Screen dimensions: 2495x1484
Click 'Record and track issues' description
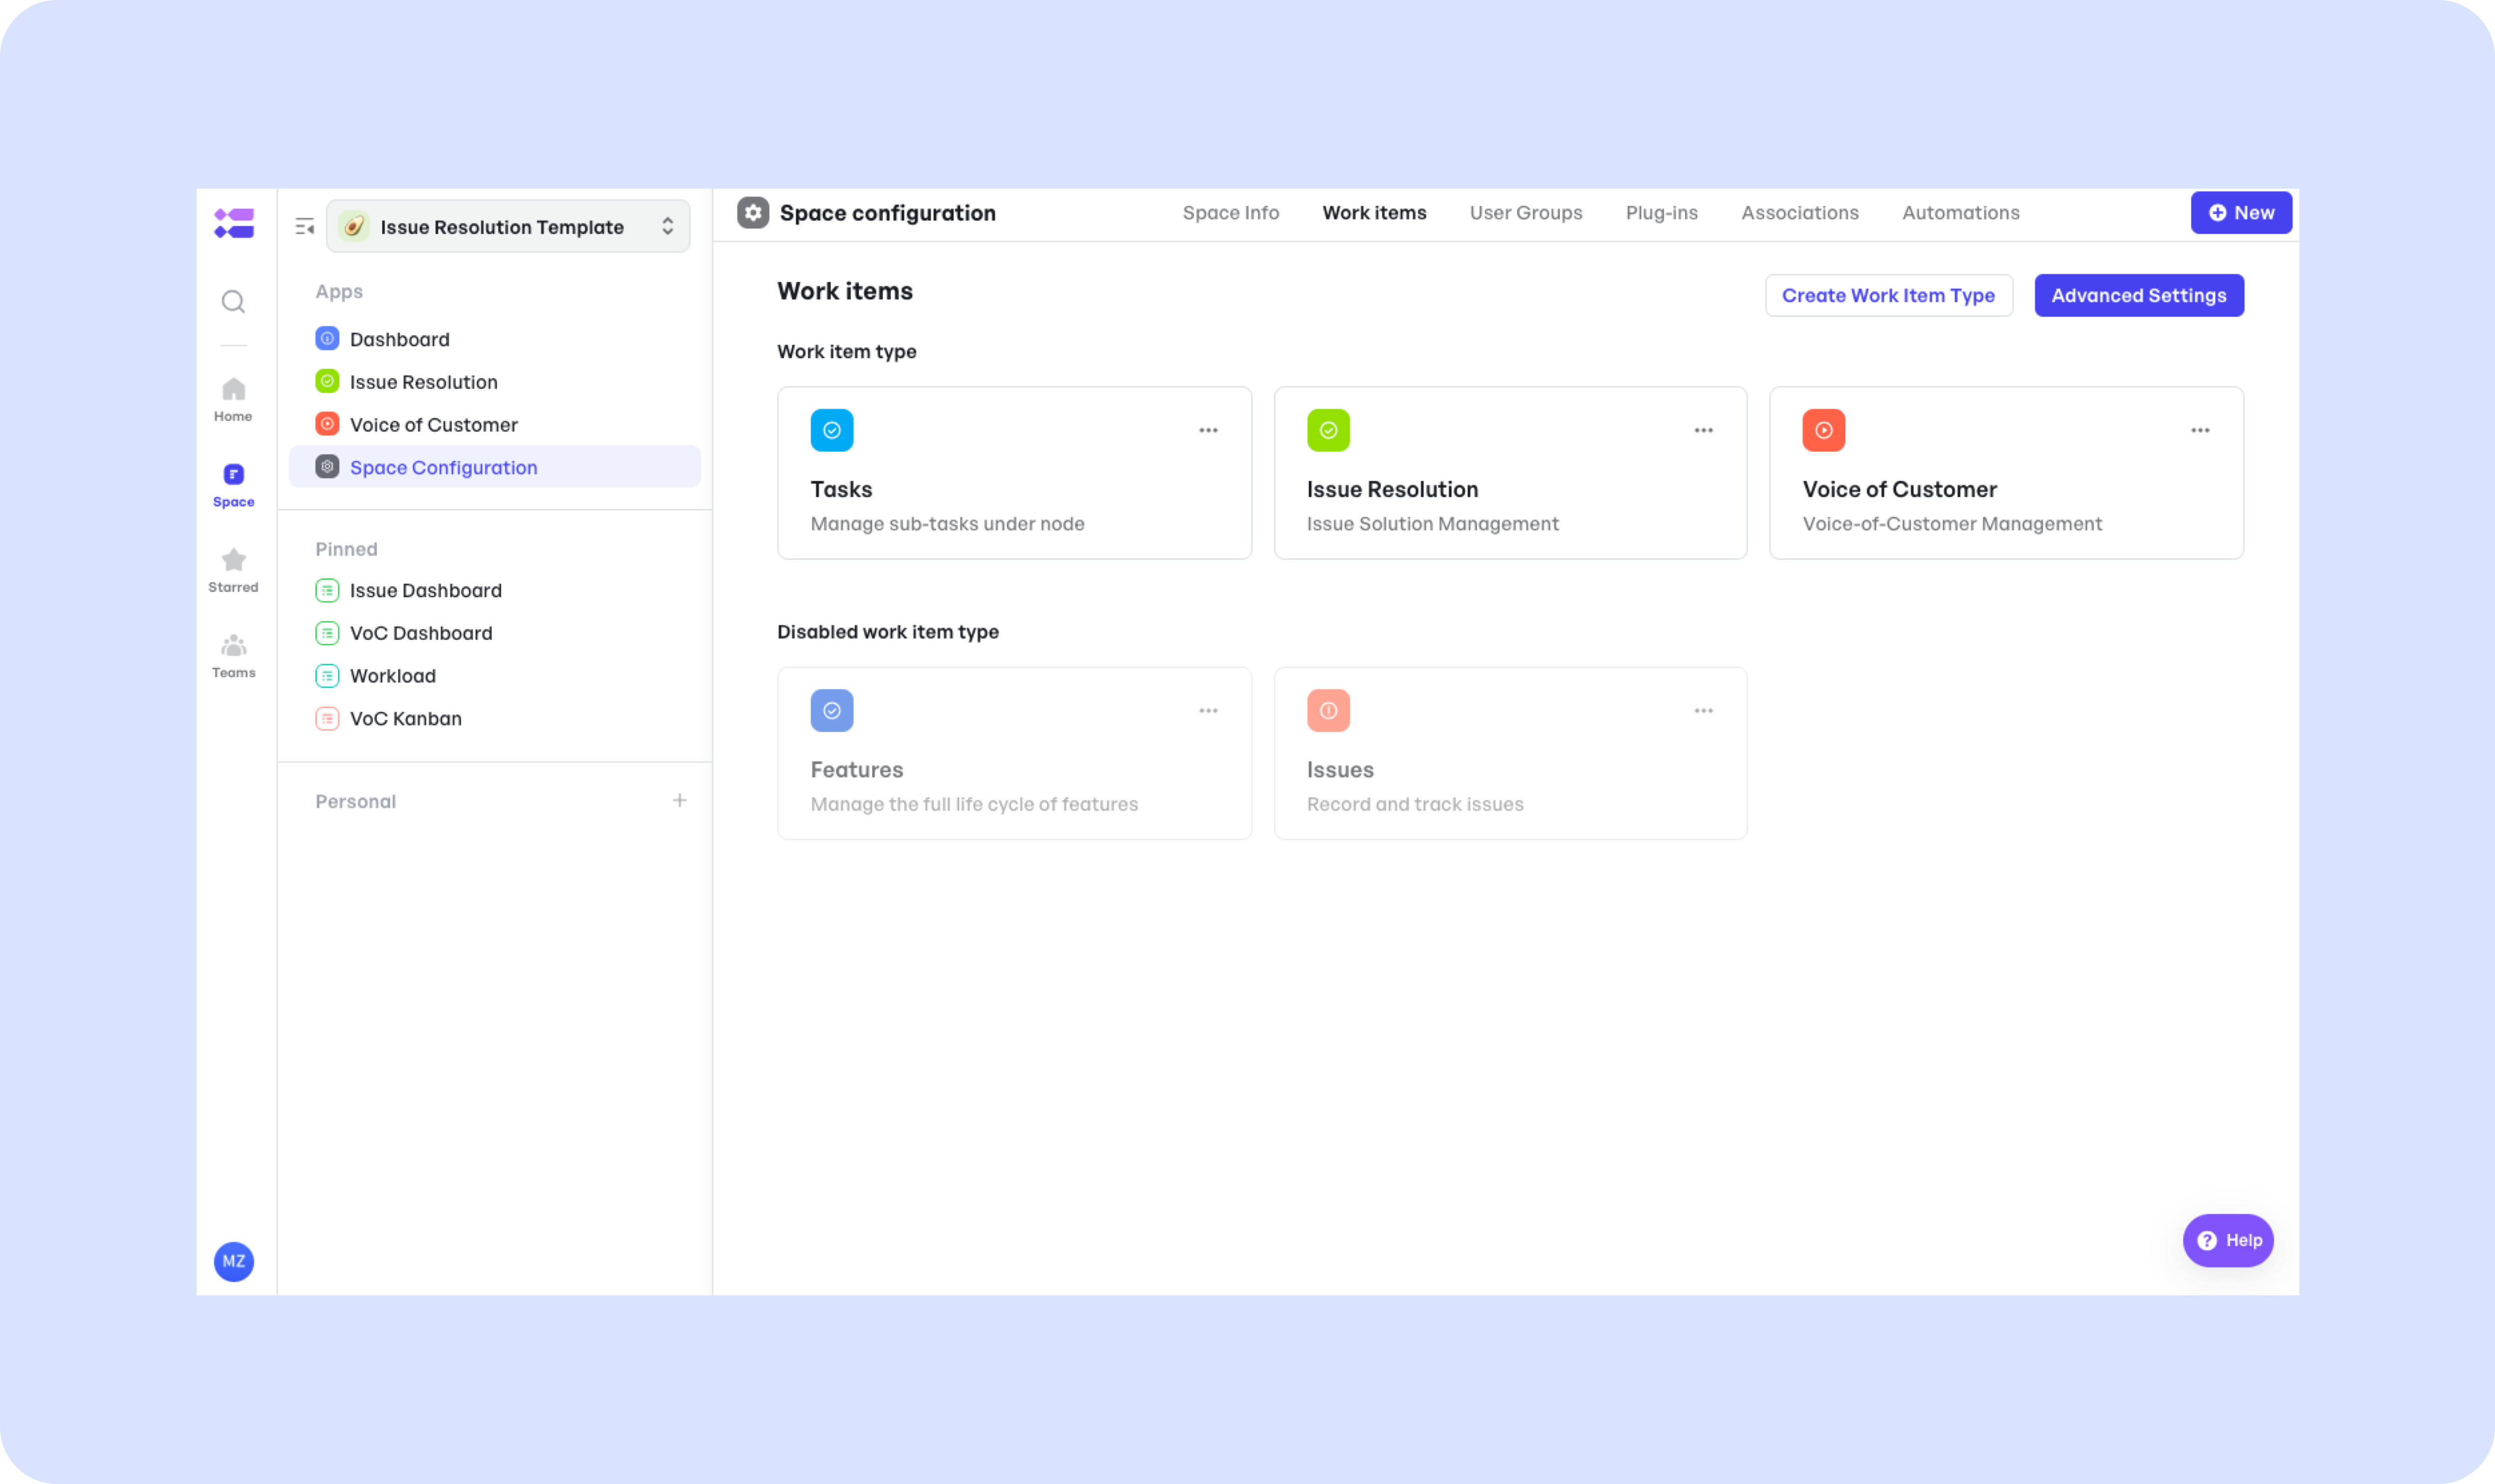pyautogui.click(x=1415, y=804)
